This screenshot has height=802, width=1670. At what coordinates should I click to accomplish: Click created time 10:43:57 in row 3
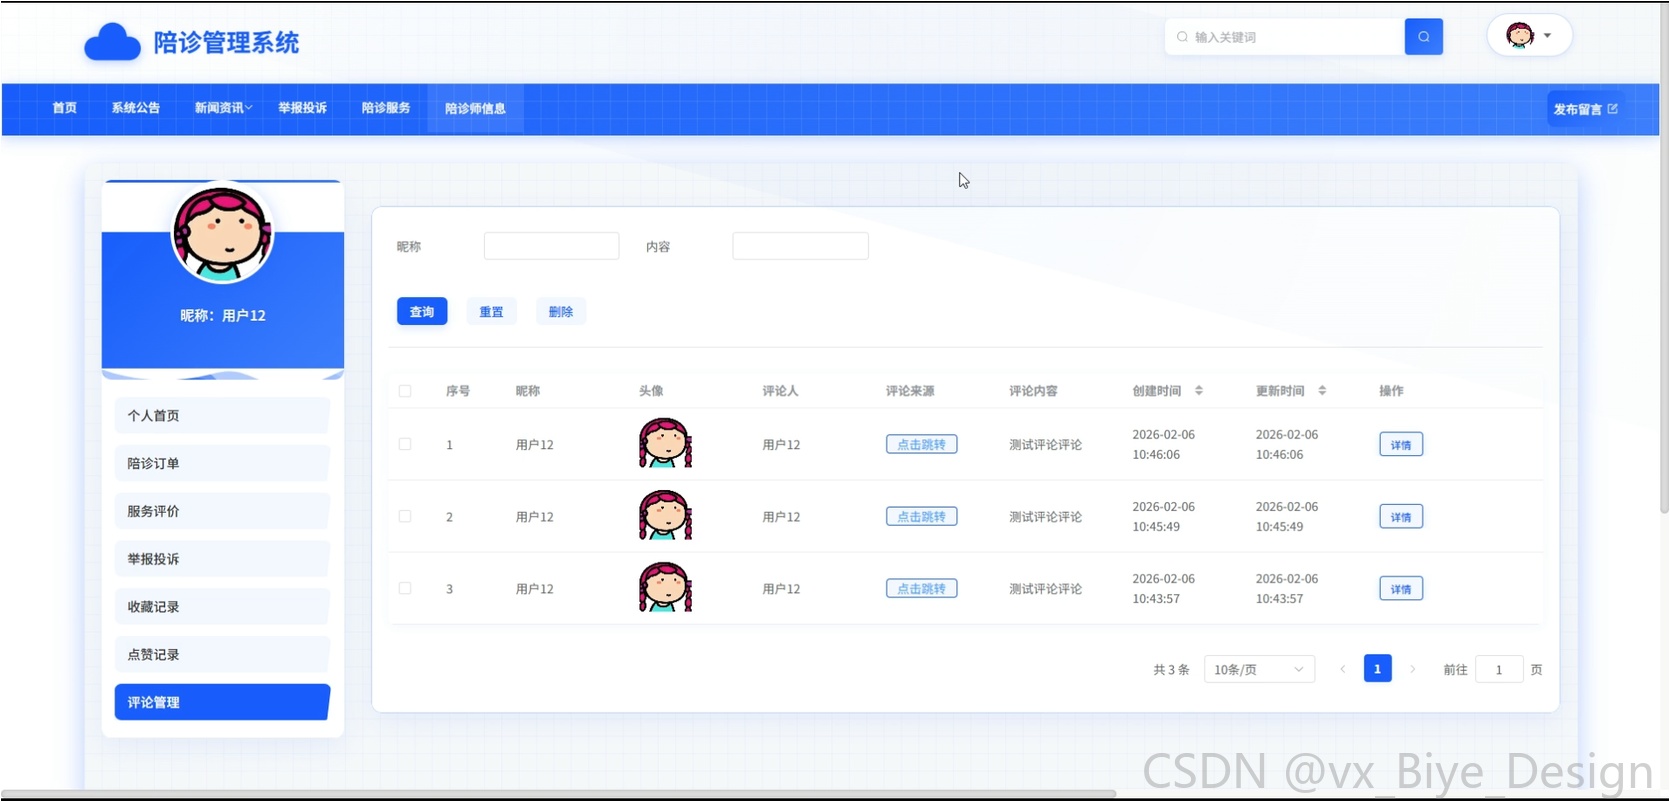click(1156, 599)
